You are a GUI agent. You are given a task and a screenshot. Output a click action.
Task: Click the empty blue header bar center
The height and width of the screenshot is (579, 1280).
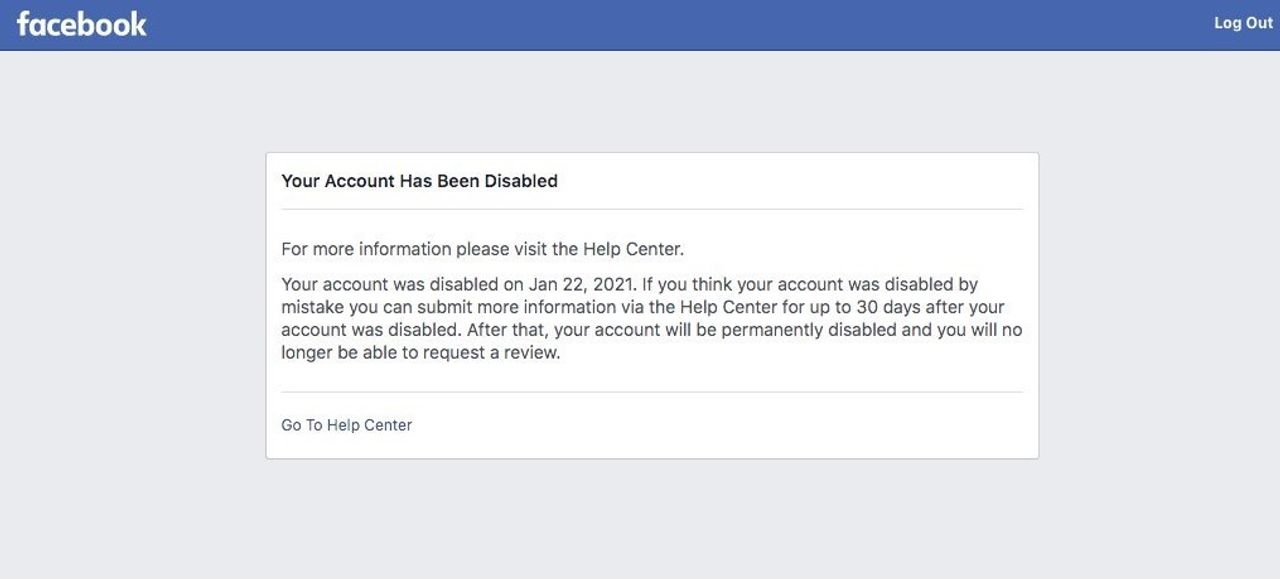[x=640, y=24]
